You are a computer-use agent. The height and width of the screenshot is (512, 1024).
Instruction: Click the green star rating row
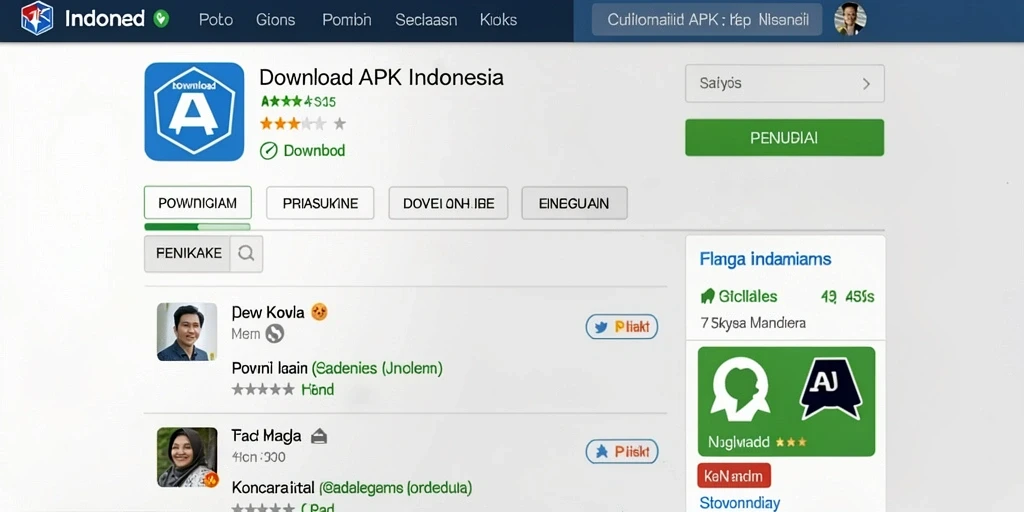tap(298, 102)
